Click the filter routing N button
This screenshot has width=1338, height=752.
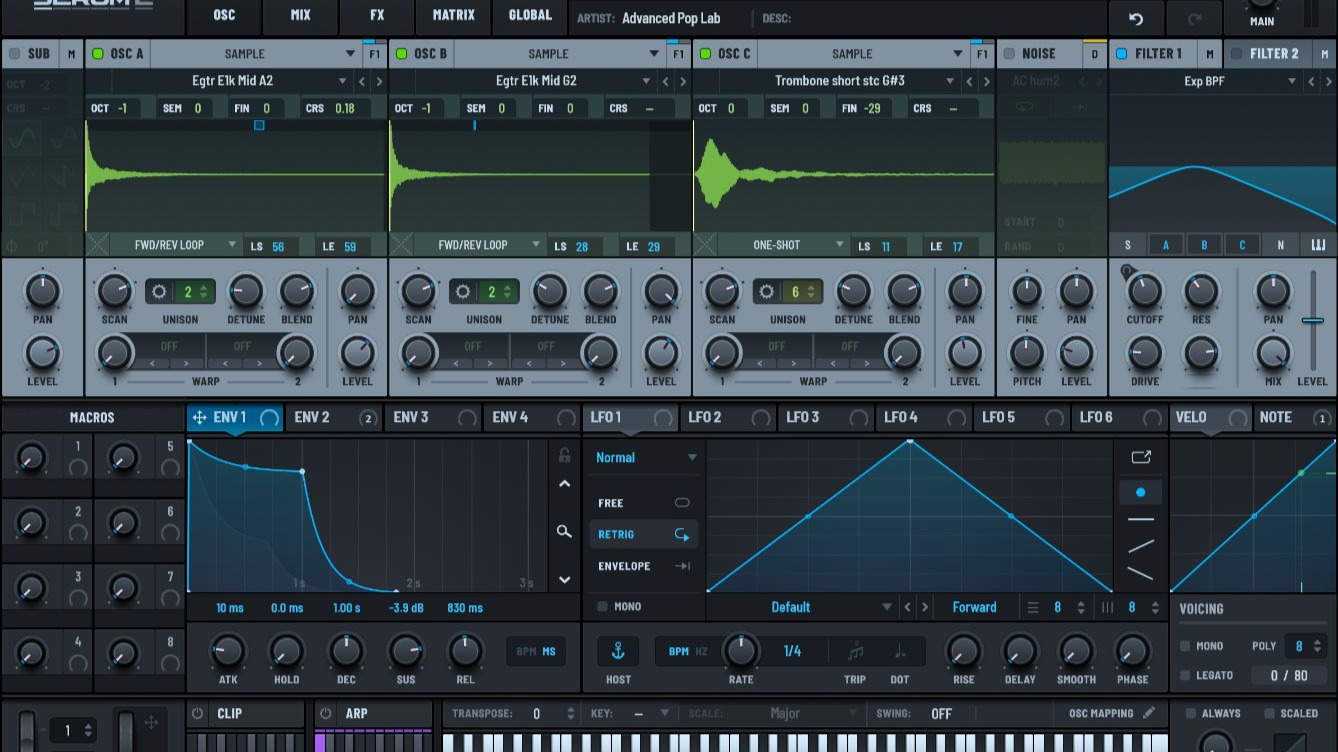coord(1280,245)
